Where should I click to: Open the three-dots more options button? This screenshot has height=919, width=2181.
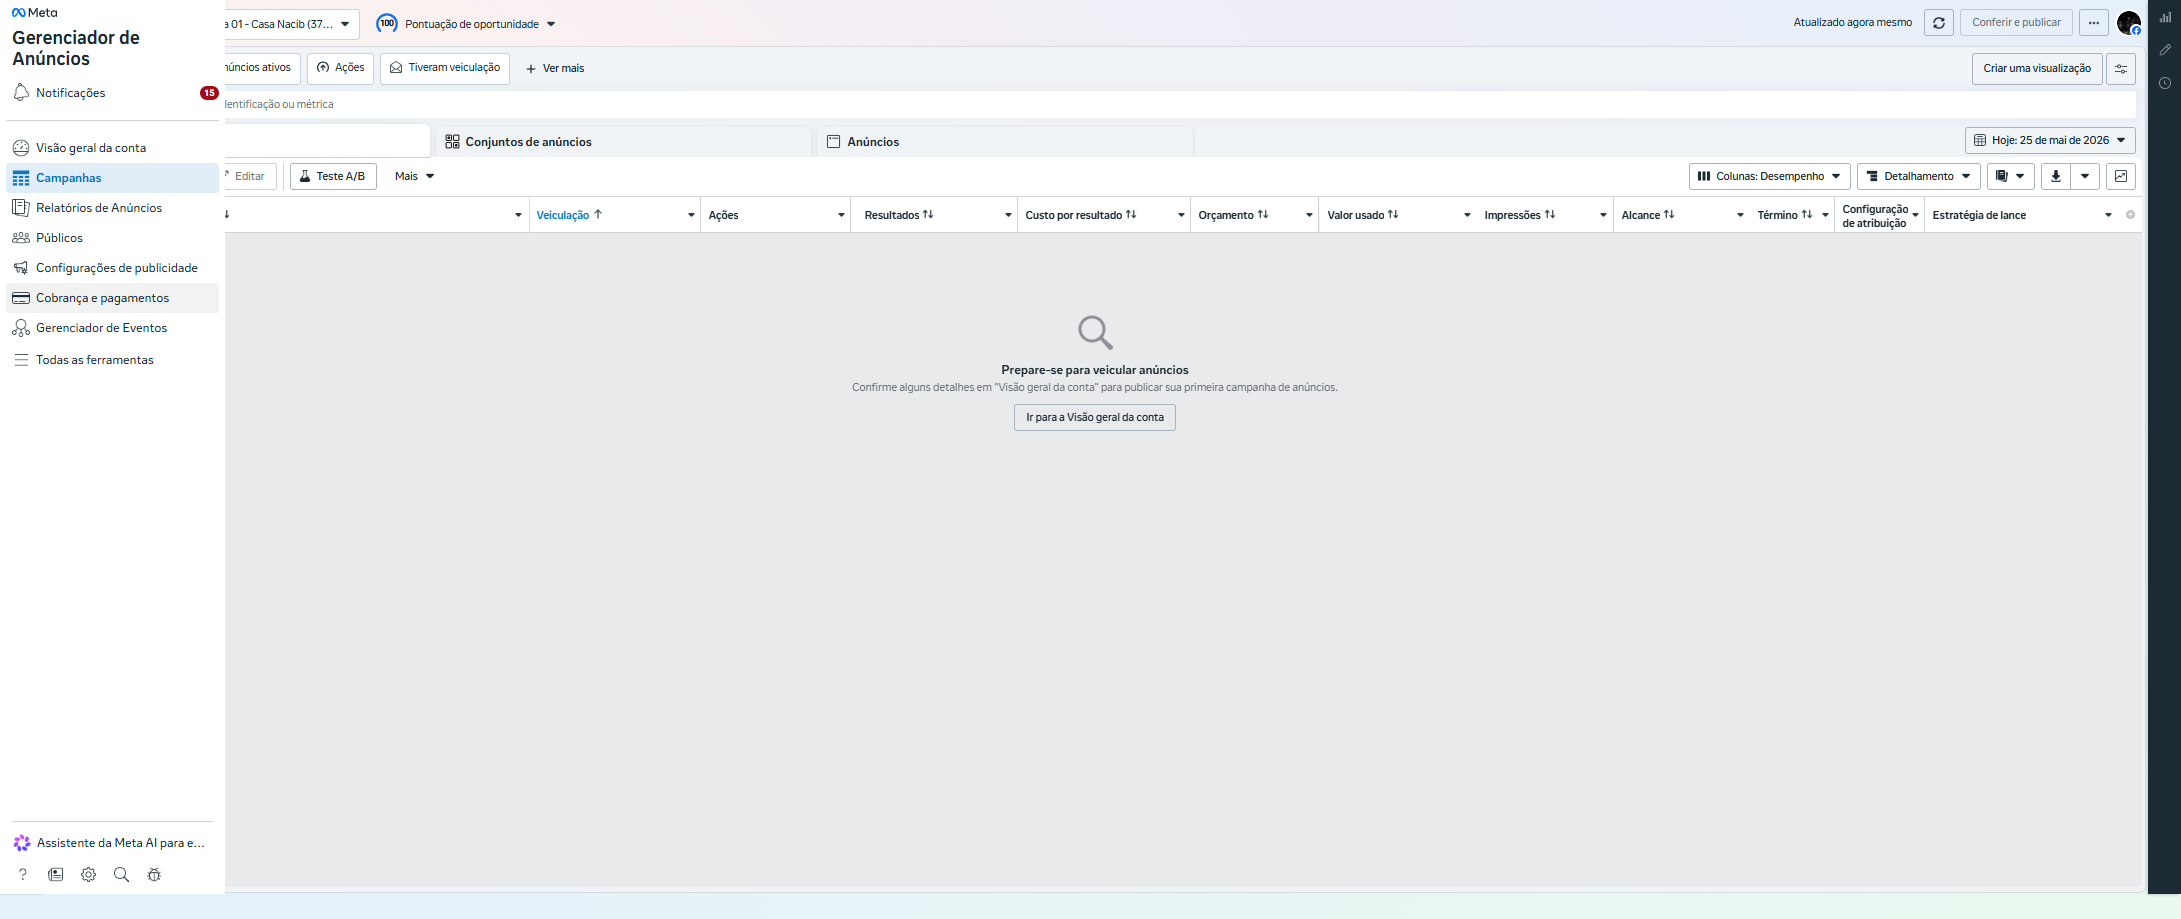pos(2094,23)
